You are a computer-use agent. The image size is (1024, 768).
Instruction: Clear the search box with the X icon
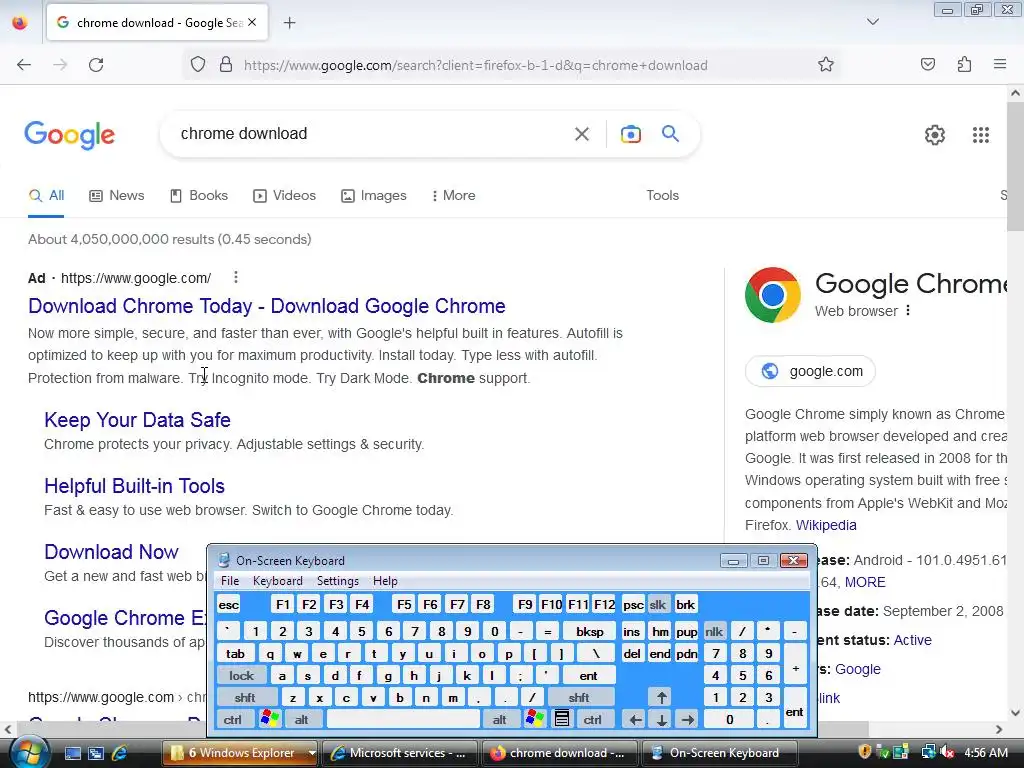point(582,134)
